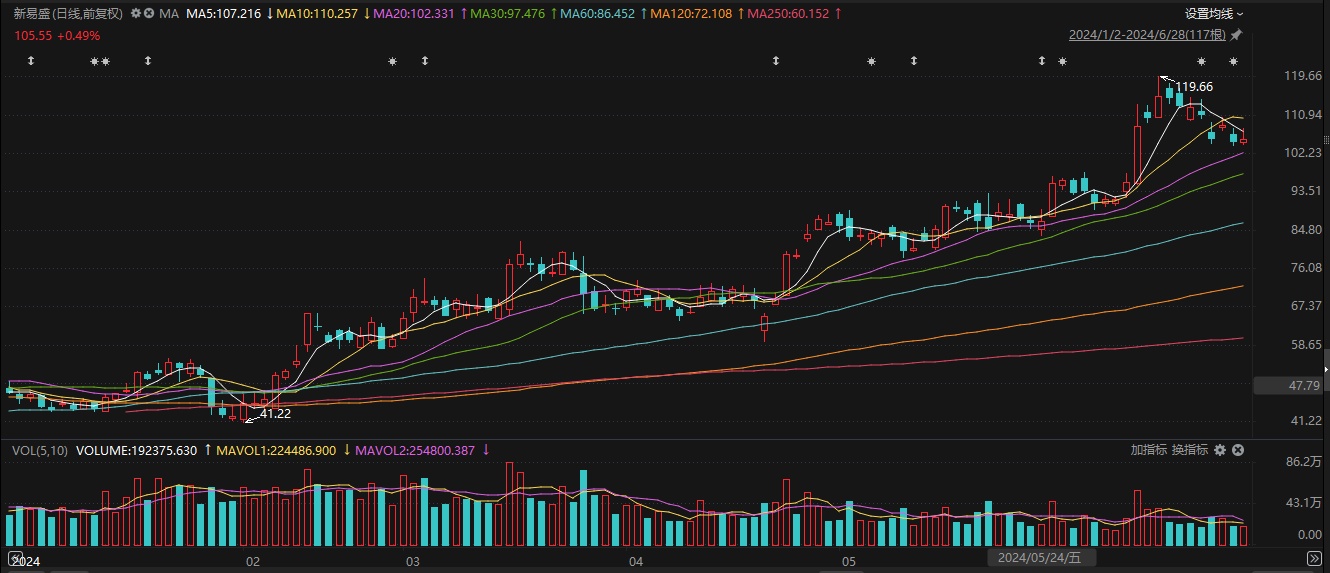The width and height of the screenshot is (1330, 573).
Task: Click the first up-down event marker in early January
Action: 31,62
